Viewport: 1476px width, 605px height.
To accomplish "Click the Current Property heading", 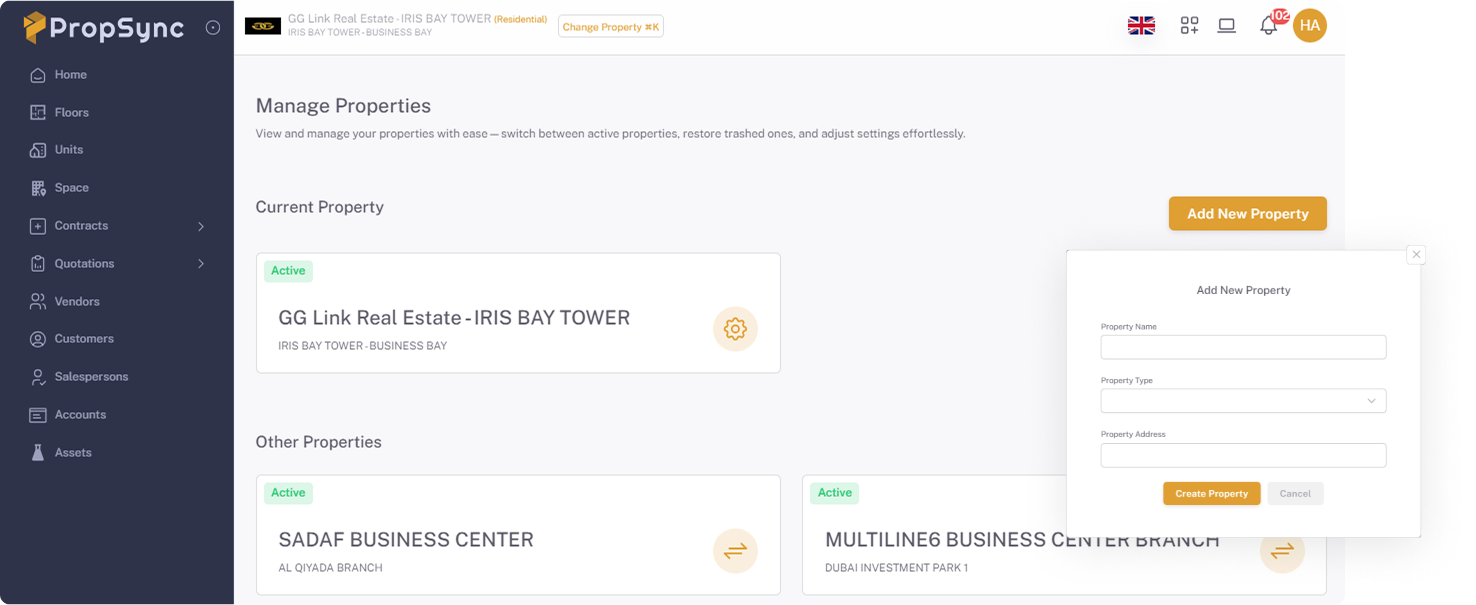I will 319,207.
